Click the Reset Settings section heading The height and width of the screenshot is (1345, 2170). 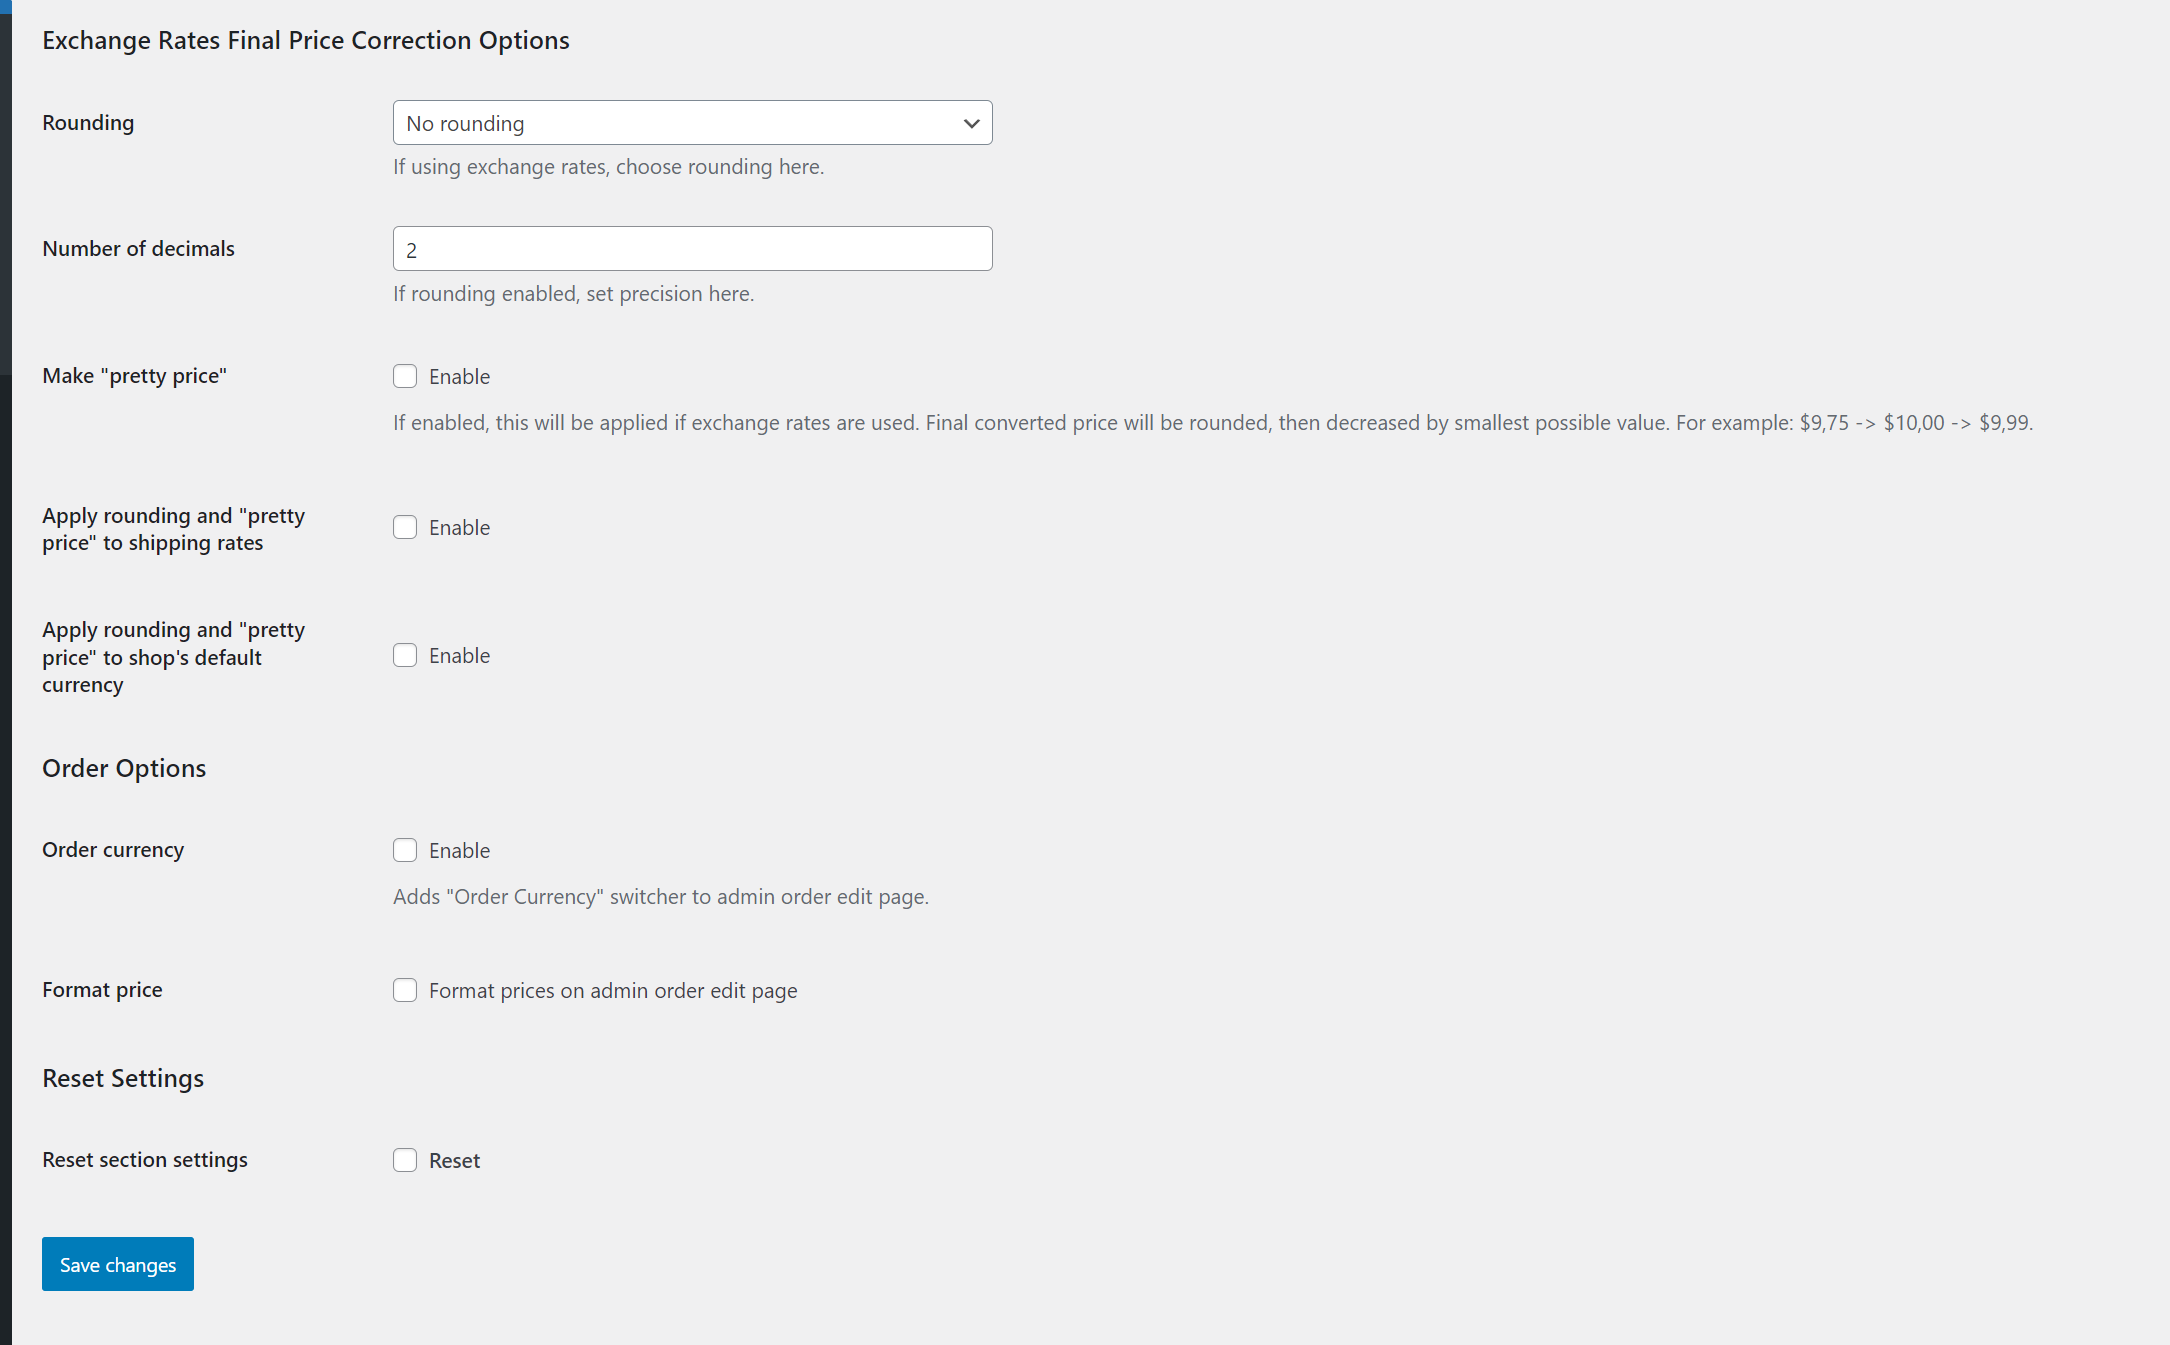coord(123,1078)
